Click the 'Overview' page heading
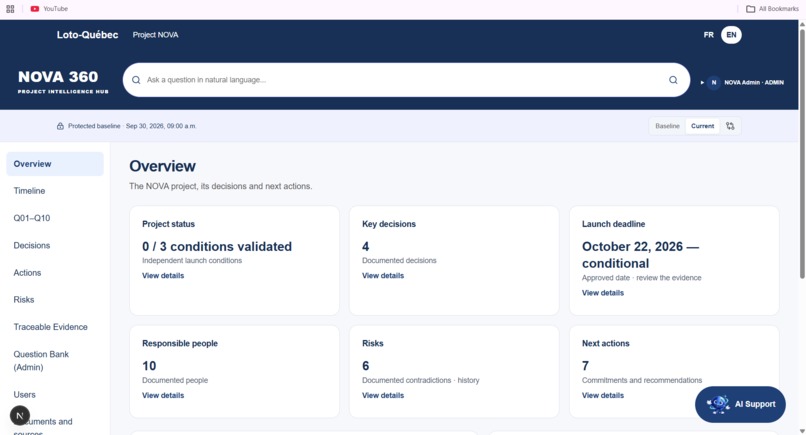The image size is (806, 435). pyautogui.click(x=162, y=166)
